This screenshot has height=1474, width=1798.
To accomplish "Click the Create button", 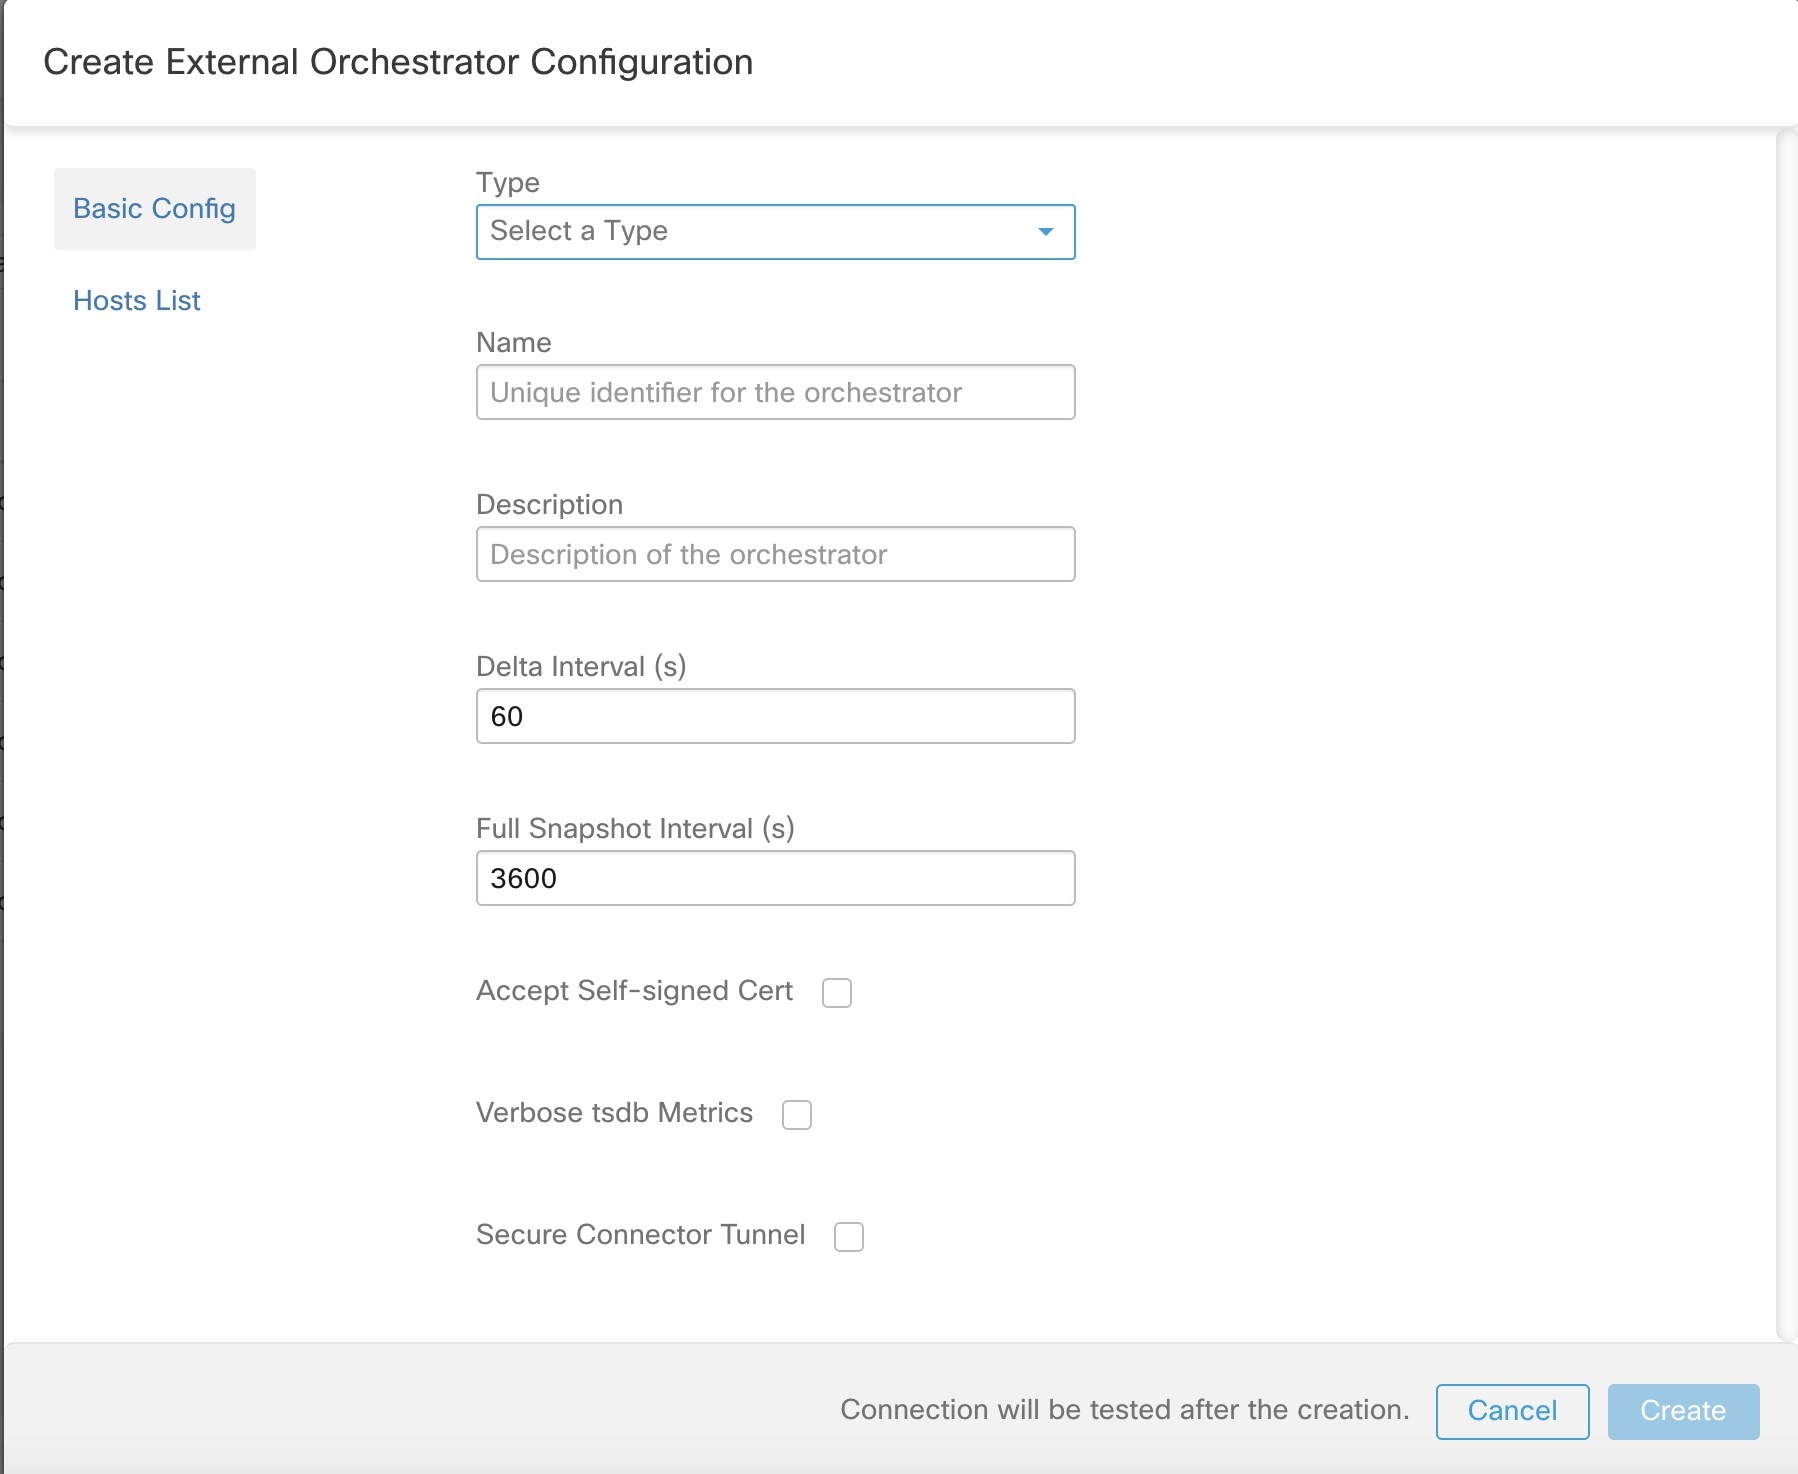I will [1682, 1410].
